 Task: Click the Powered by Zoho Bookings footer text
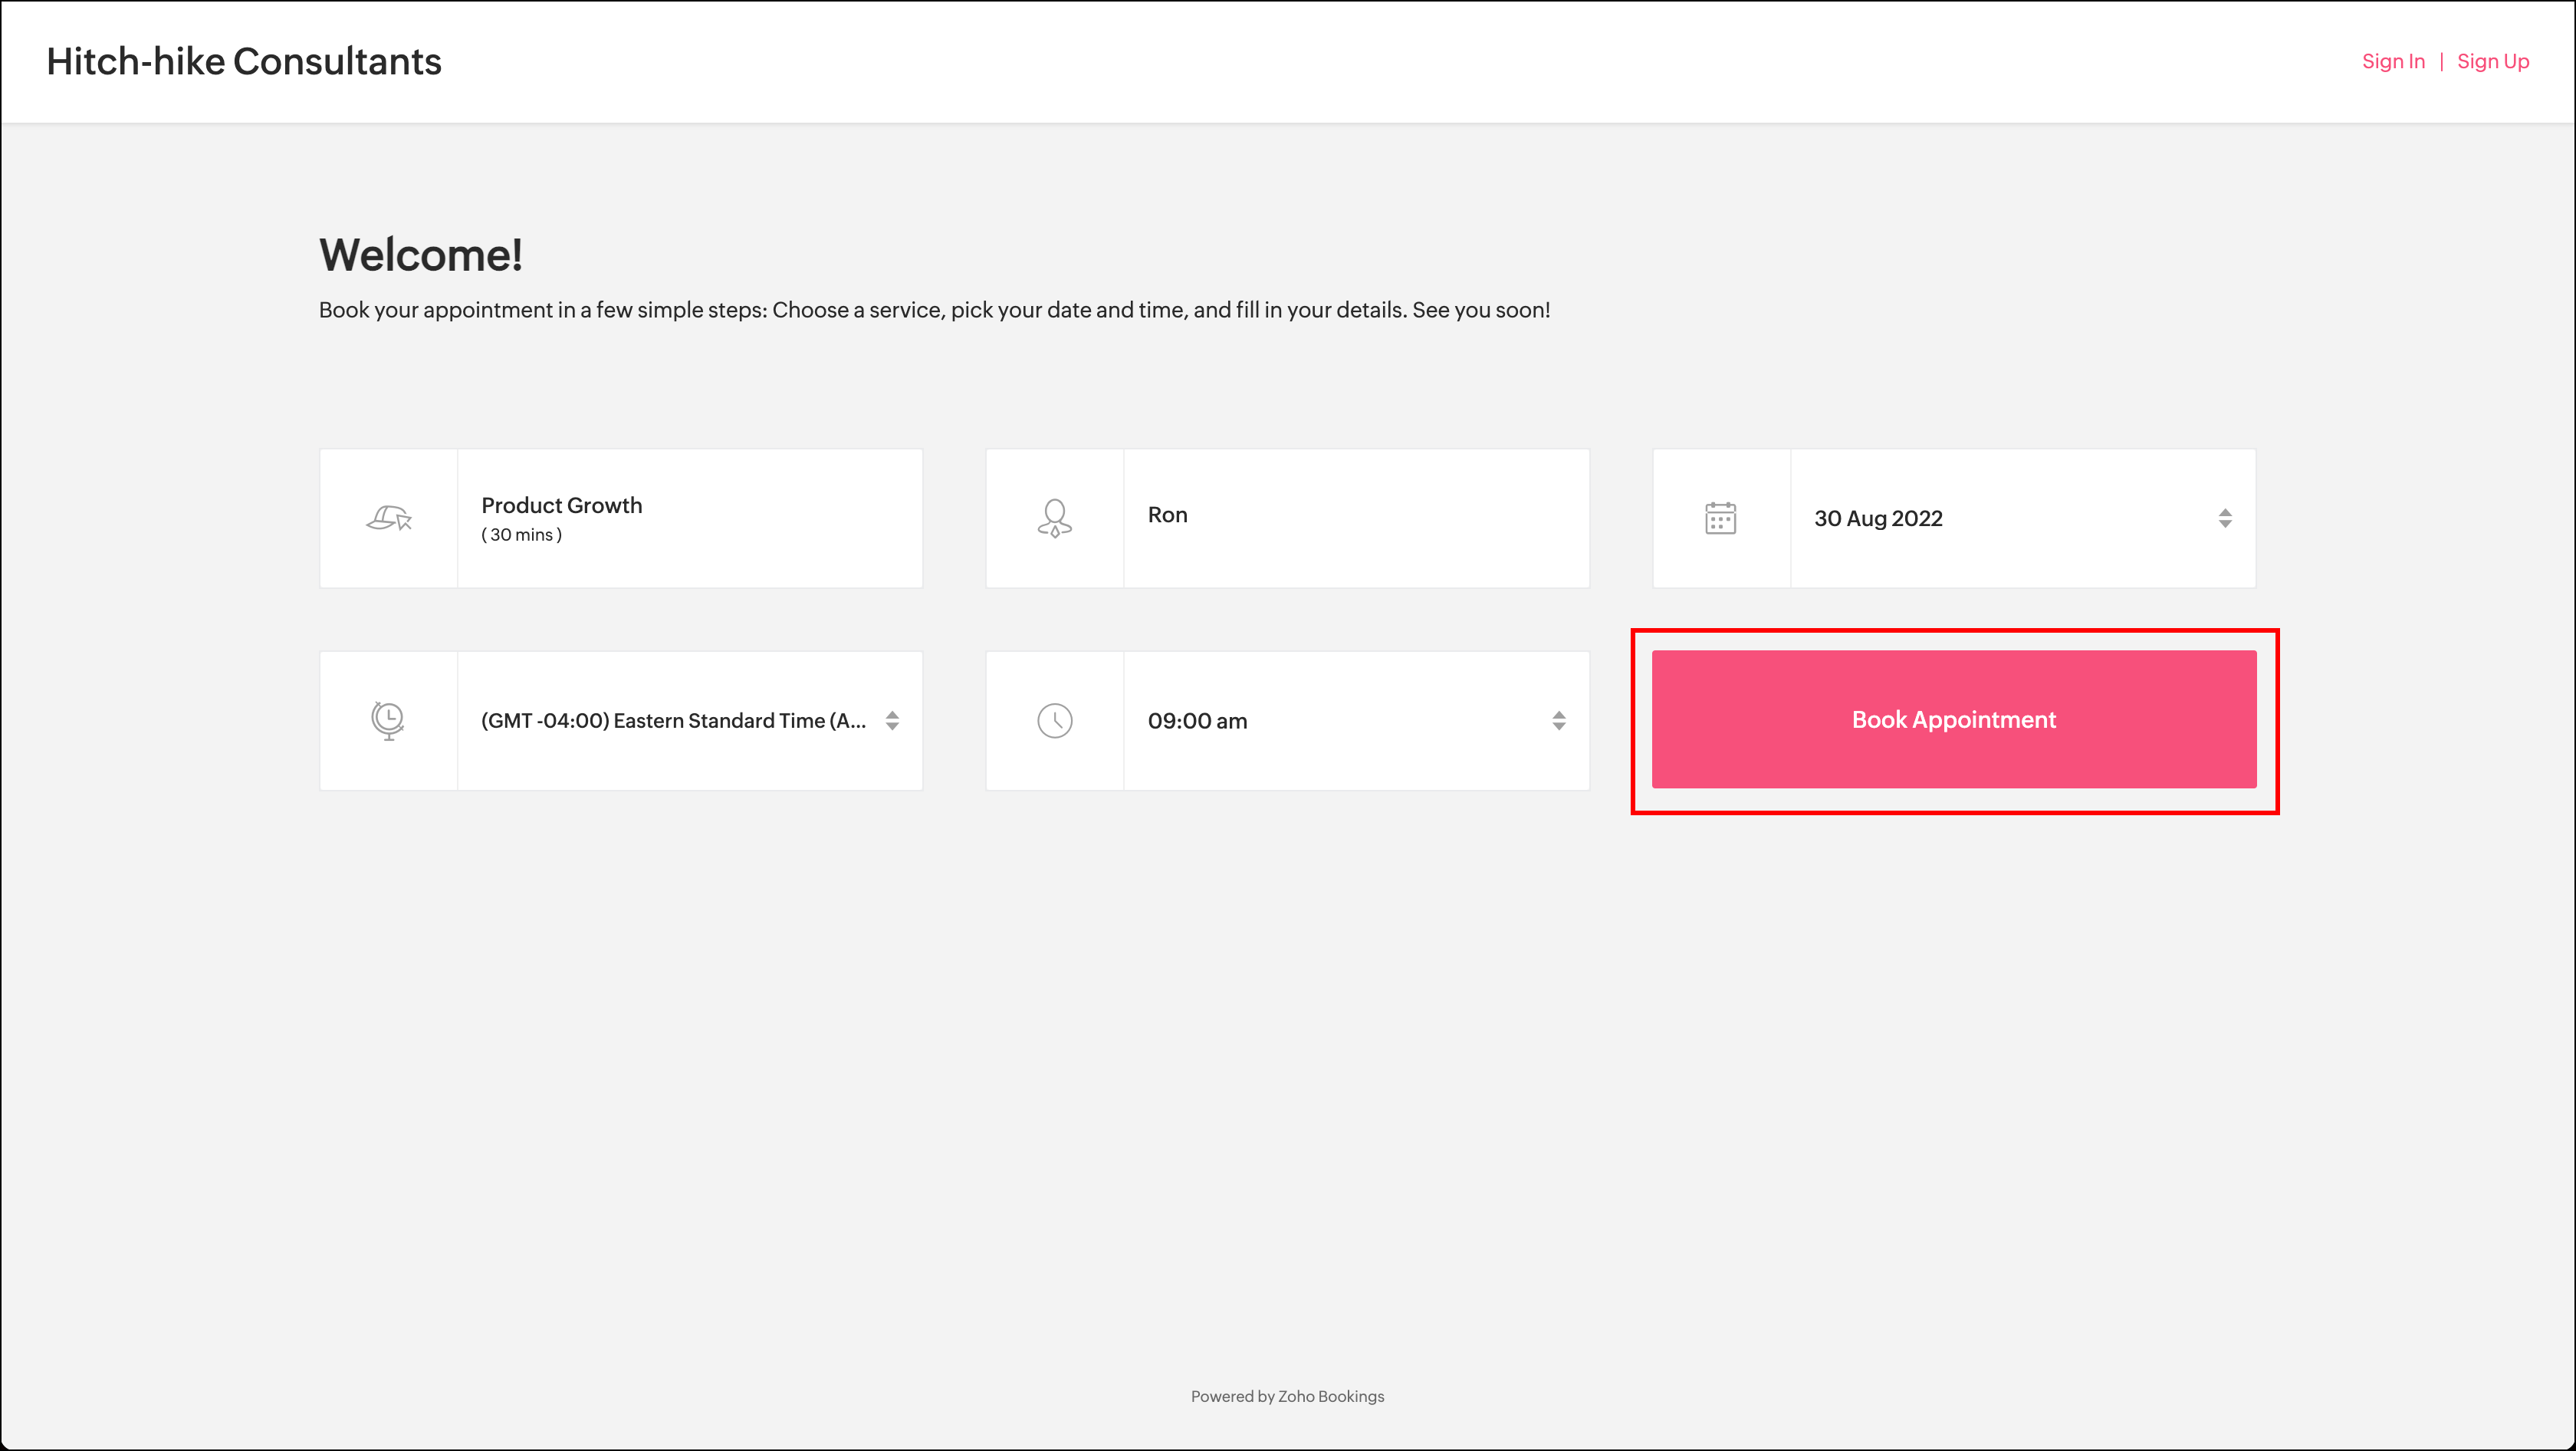1287,1396
